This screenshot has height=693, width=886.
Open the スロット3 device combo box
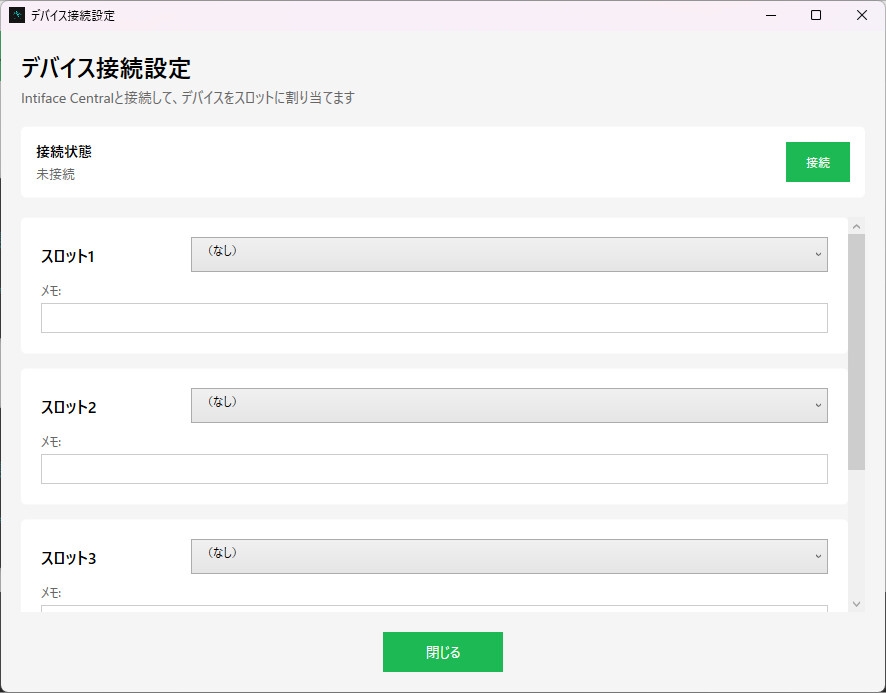pos(508,556)
